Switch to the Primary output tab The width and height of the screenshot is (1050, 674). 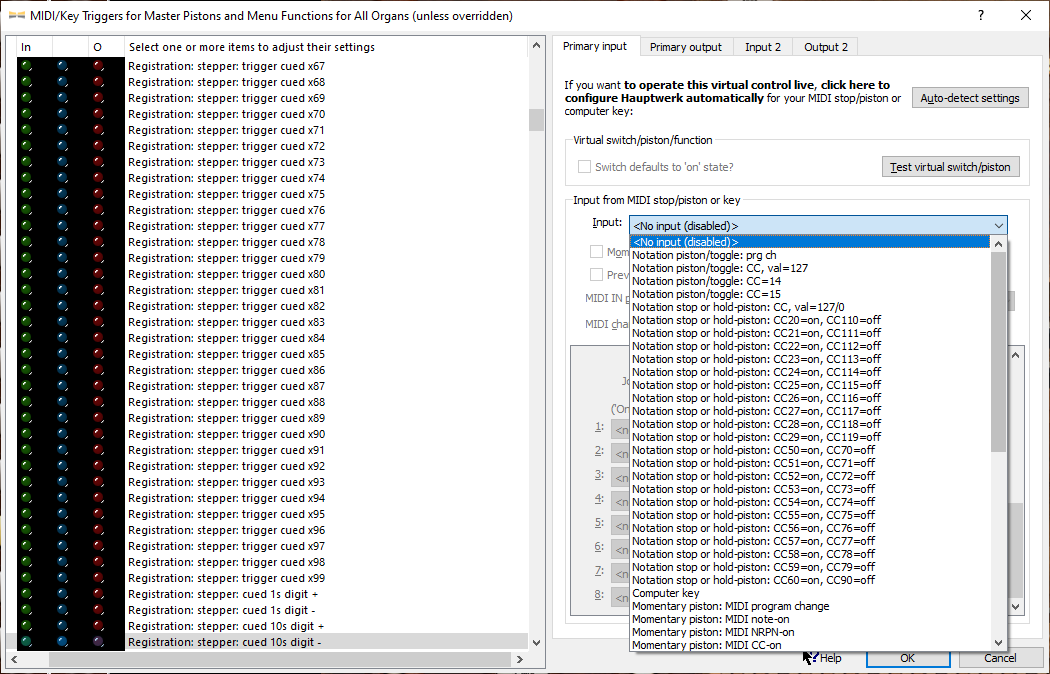tap(685, 47)
